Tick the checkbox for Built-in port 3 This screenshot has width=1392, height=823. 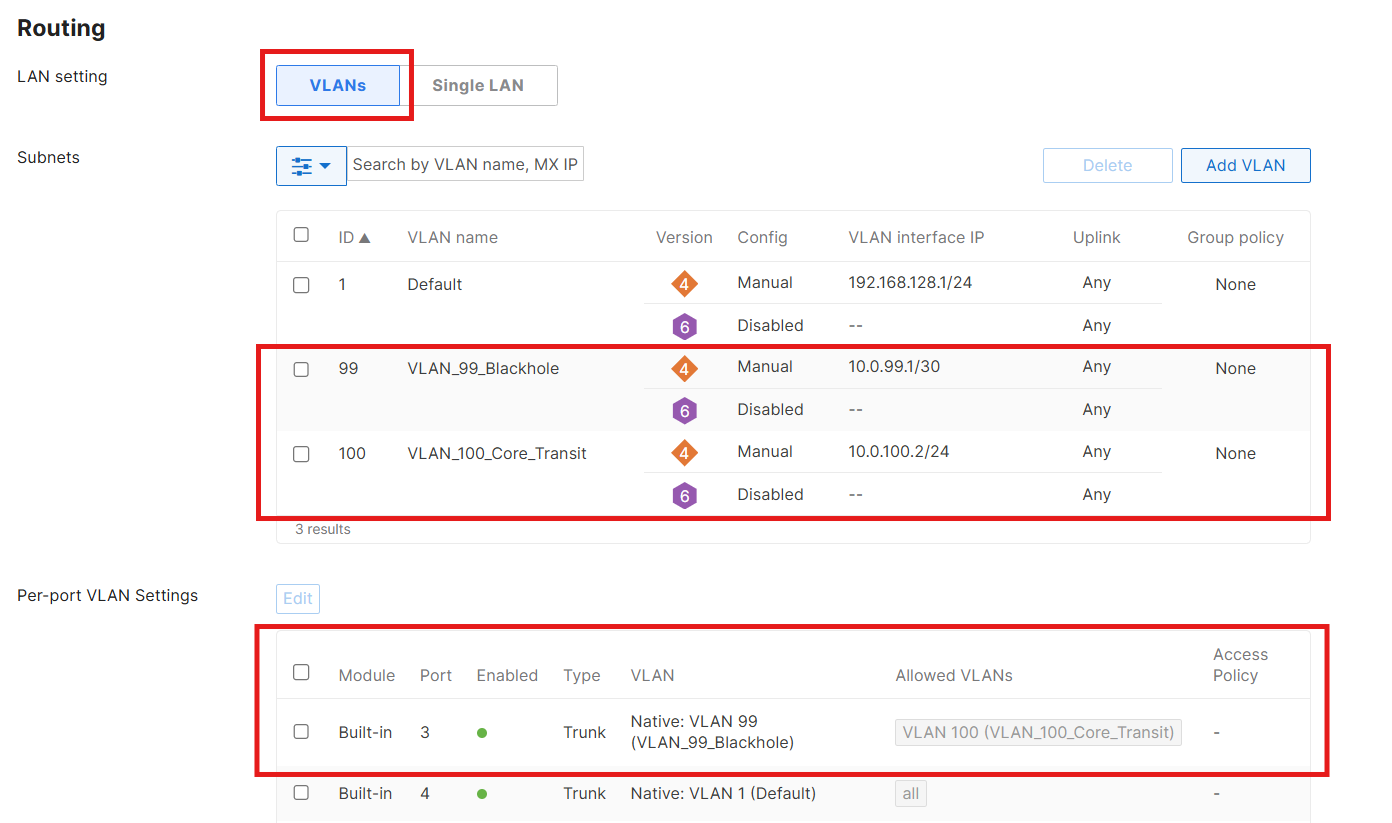tap(301, 732)
